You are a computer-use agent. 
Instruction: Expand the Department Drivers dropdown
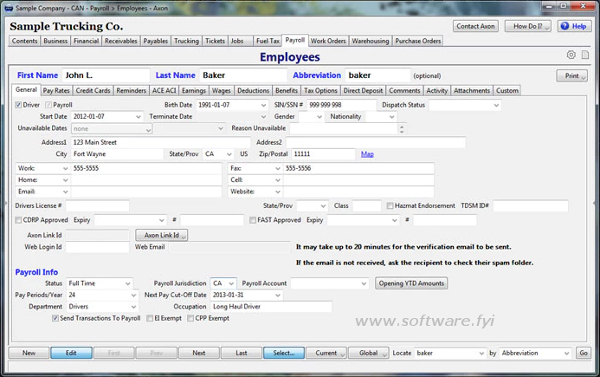pyautogui.click(x=134, y=307)
